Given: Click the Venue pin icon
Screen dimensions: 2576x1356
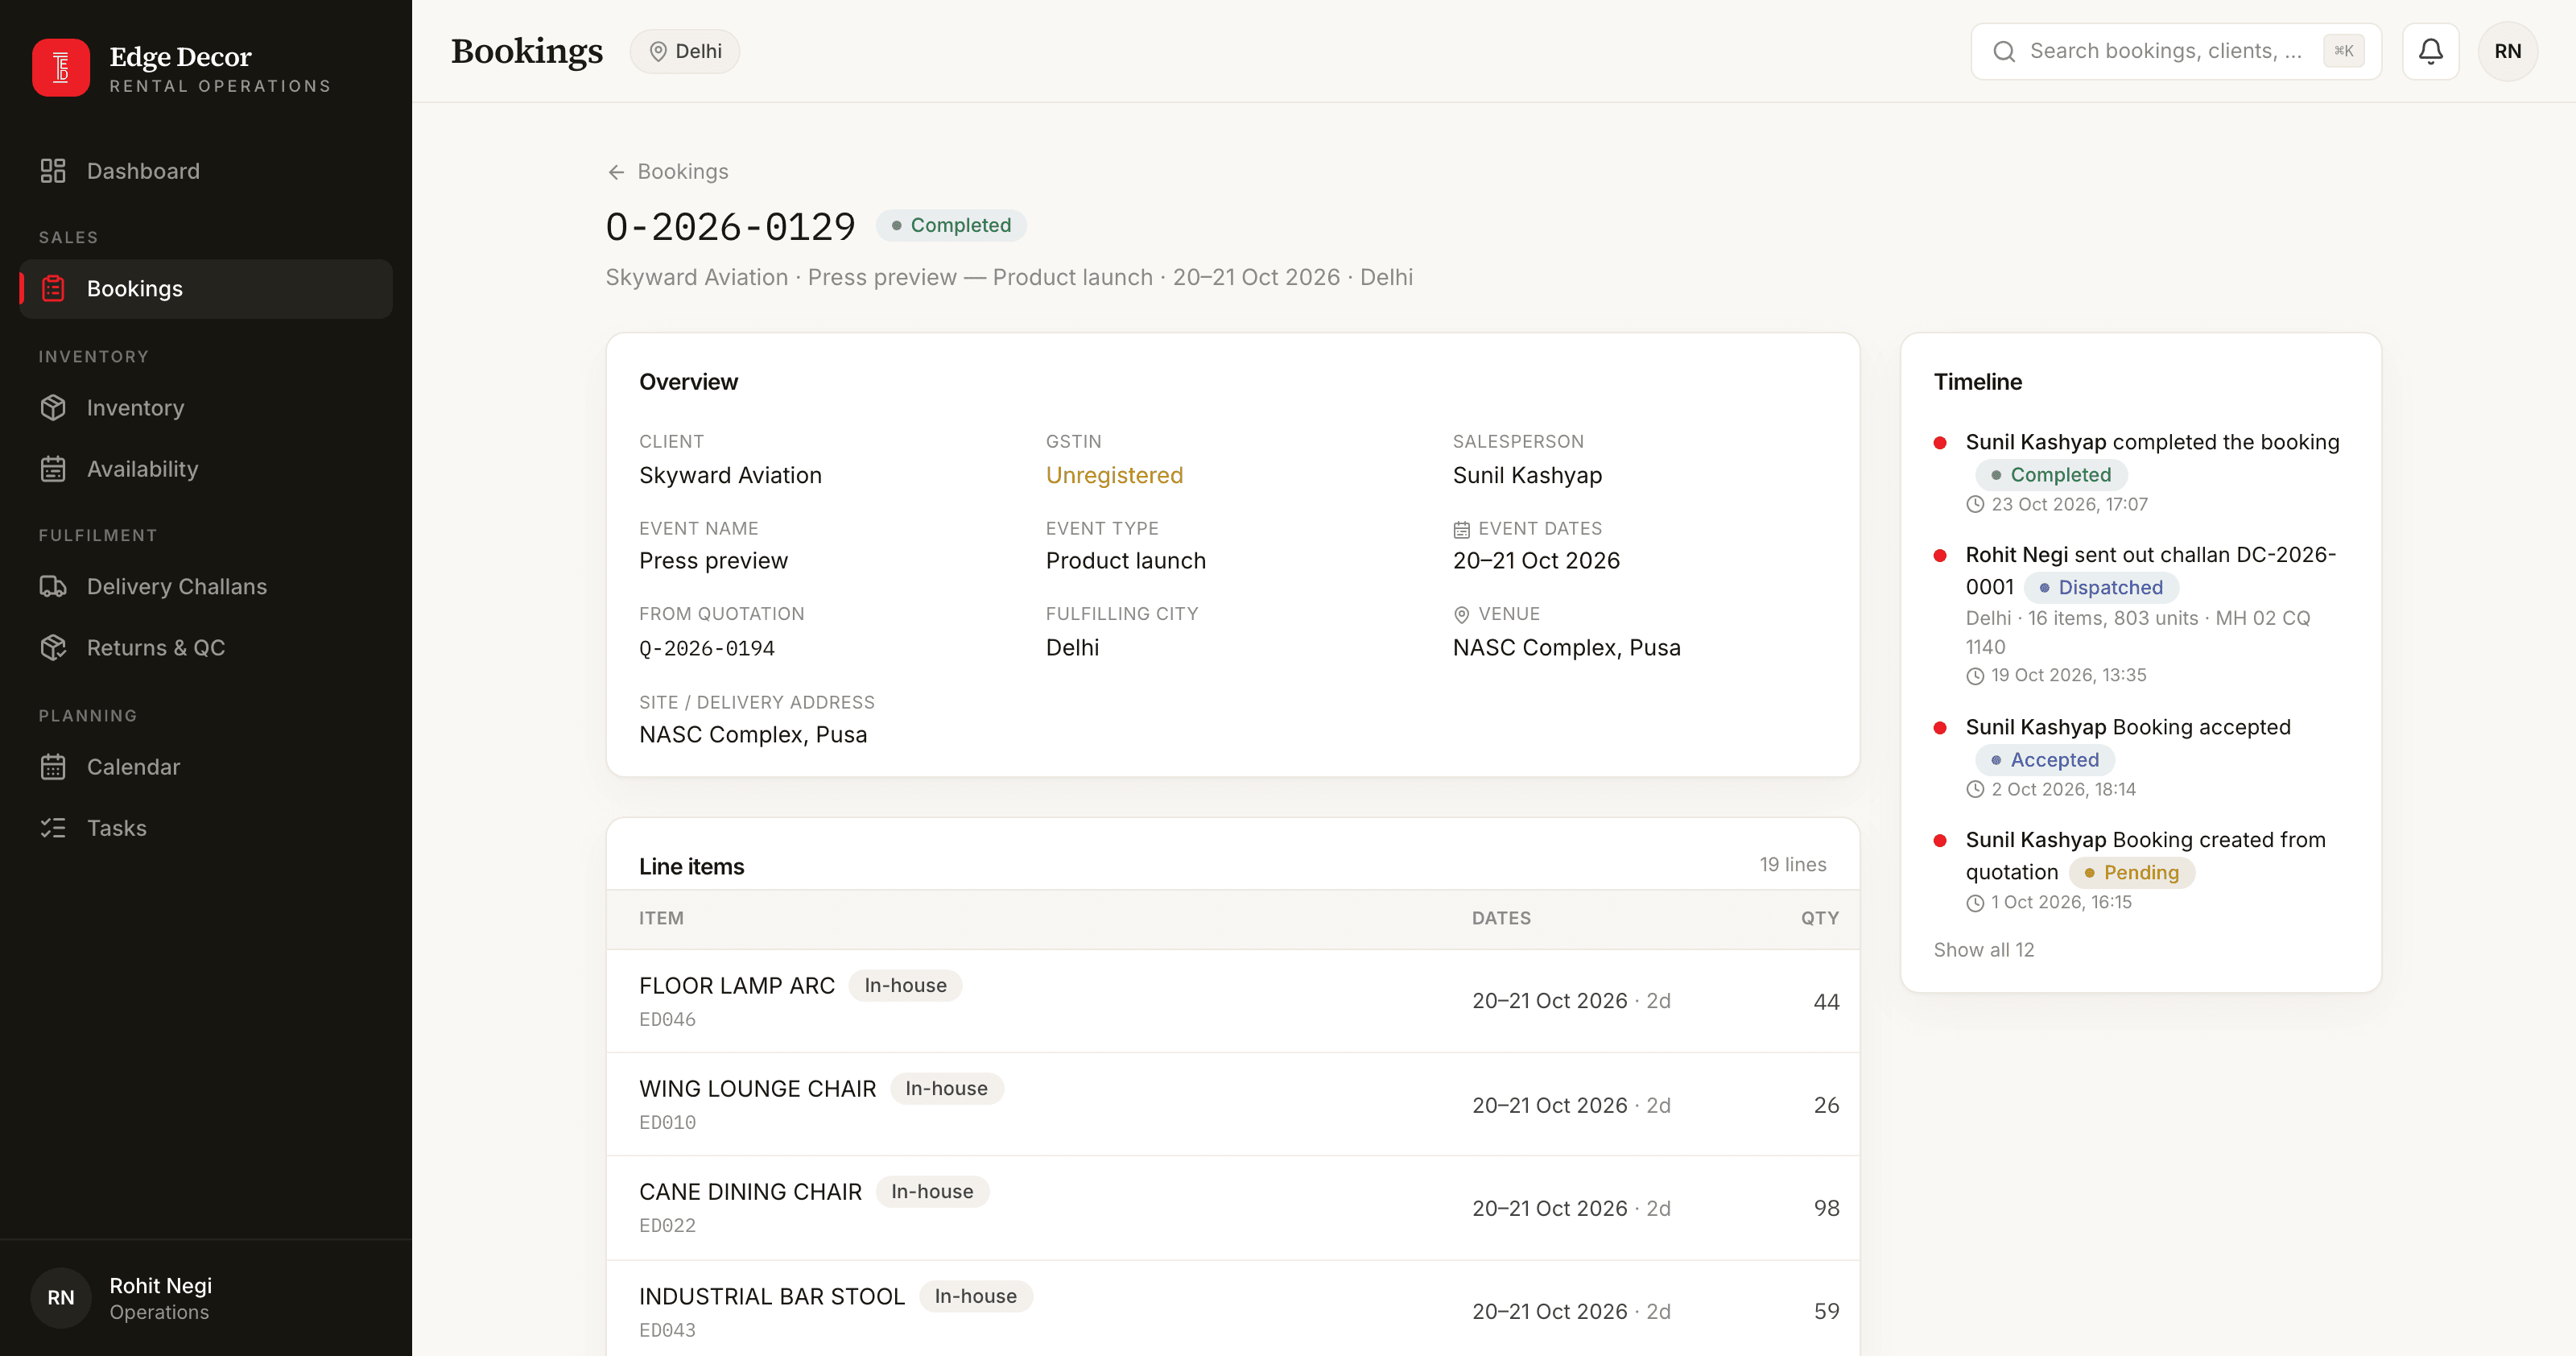Looking at the screenshot, I should pos(1461,615).
